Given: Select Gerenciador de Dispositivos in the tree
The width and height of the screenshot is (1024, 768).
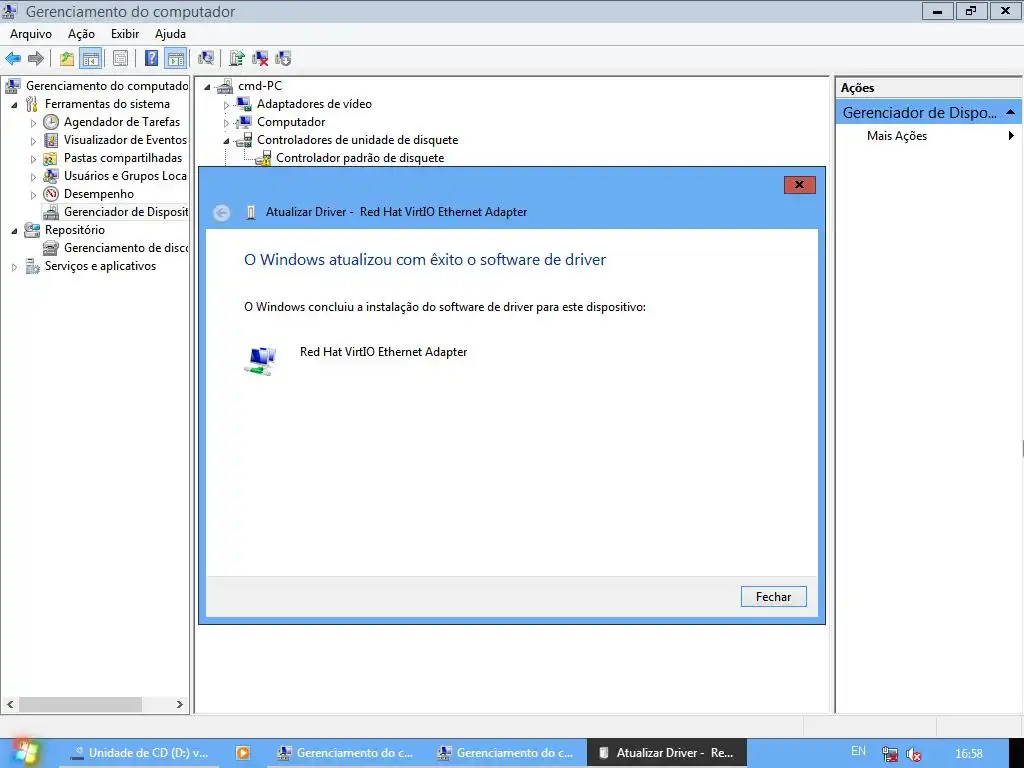Looking at the screenshot, I should (125, 212).
